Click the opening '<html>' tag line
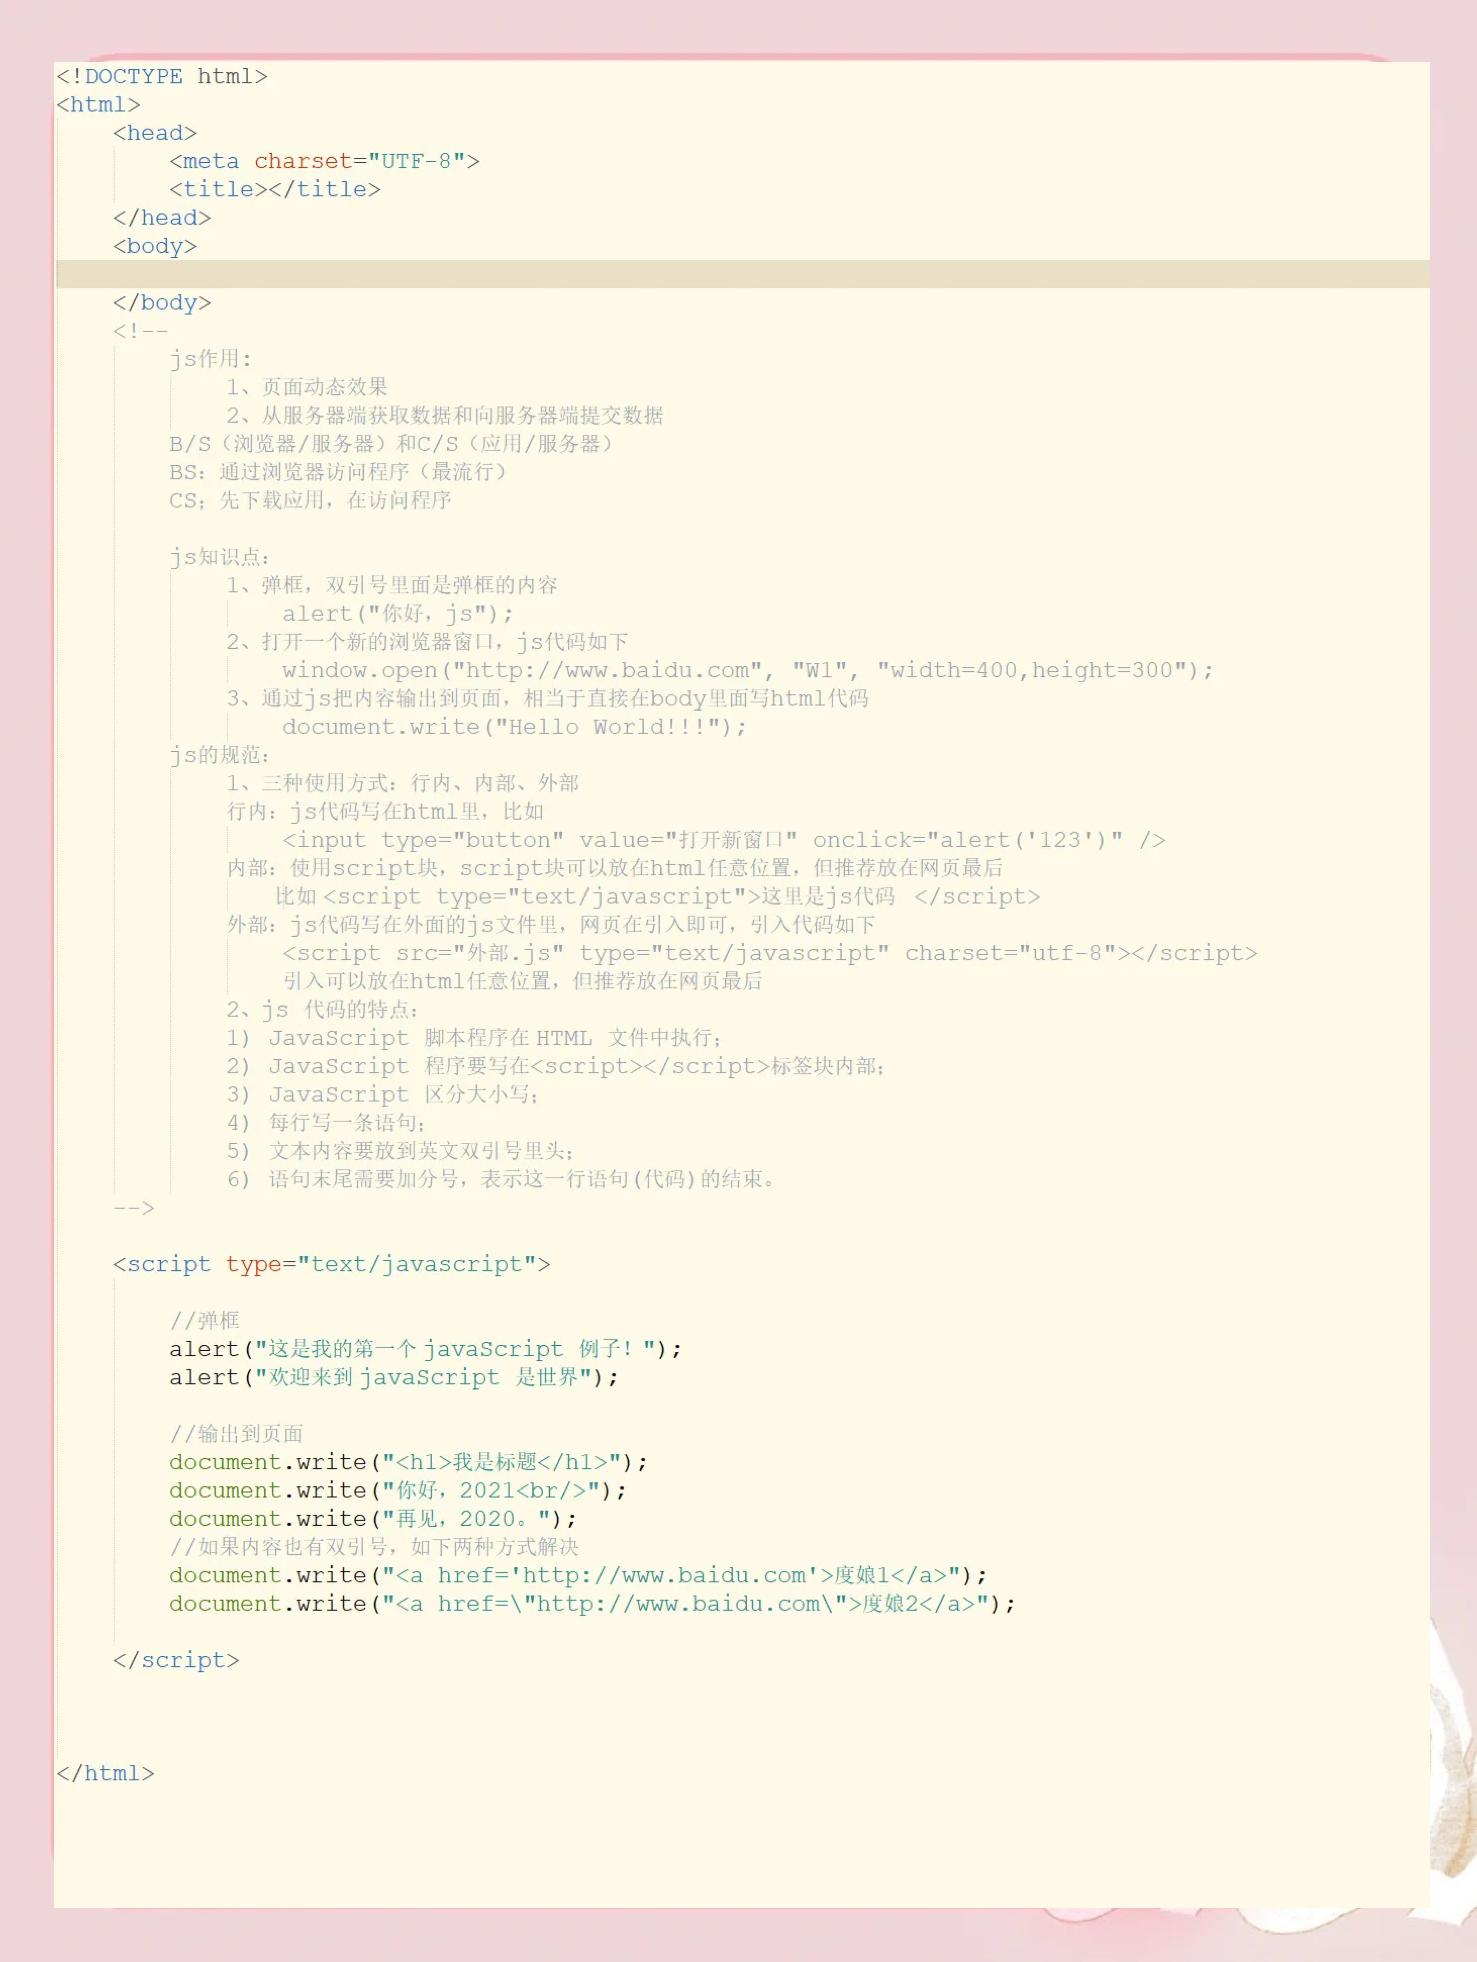This screenshot has height=1962, width=1477. (x=98, y=105)
